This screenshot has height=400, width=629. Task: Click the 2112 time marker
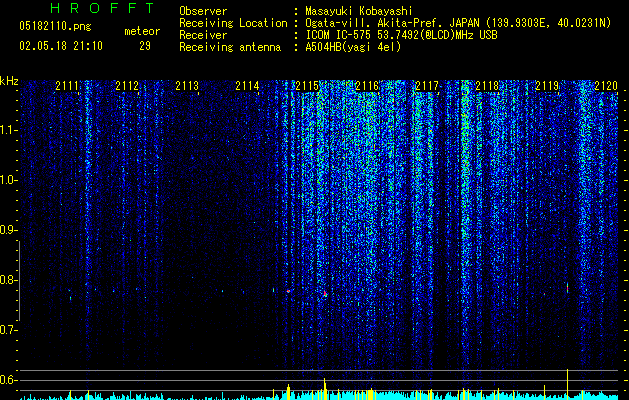click(x=127, y=86)
